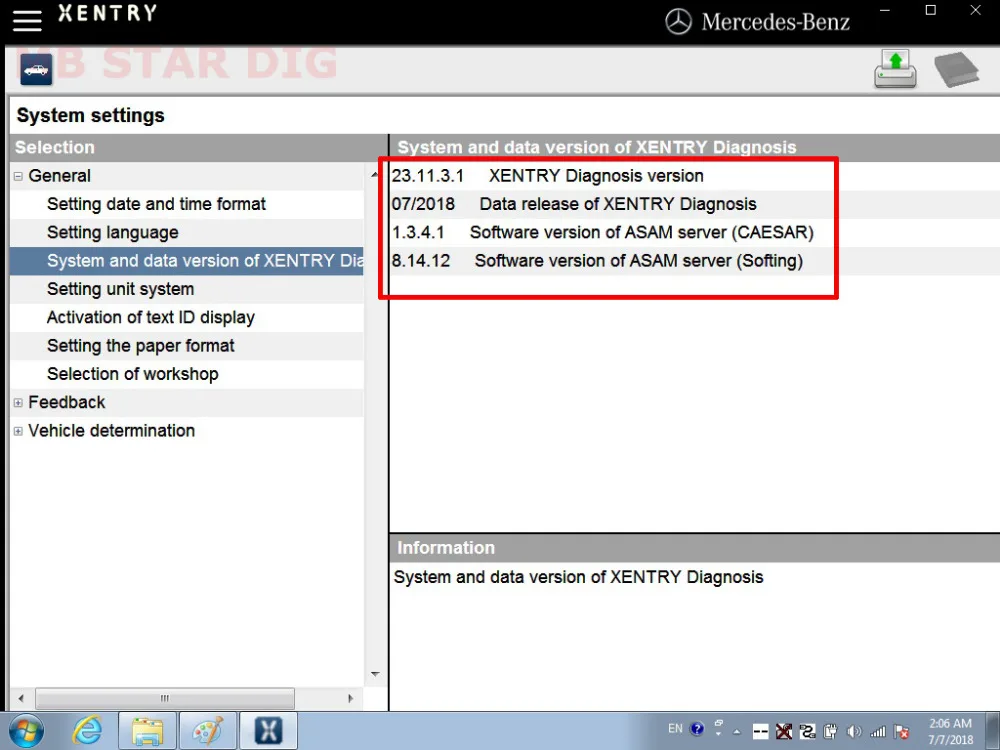Image resolution: width=1000 pixels, height=750 pixels.
Task: Click the Vehicle determination label
Action: pos(112,430)
